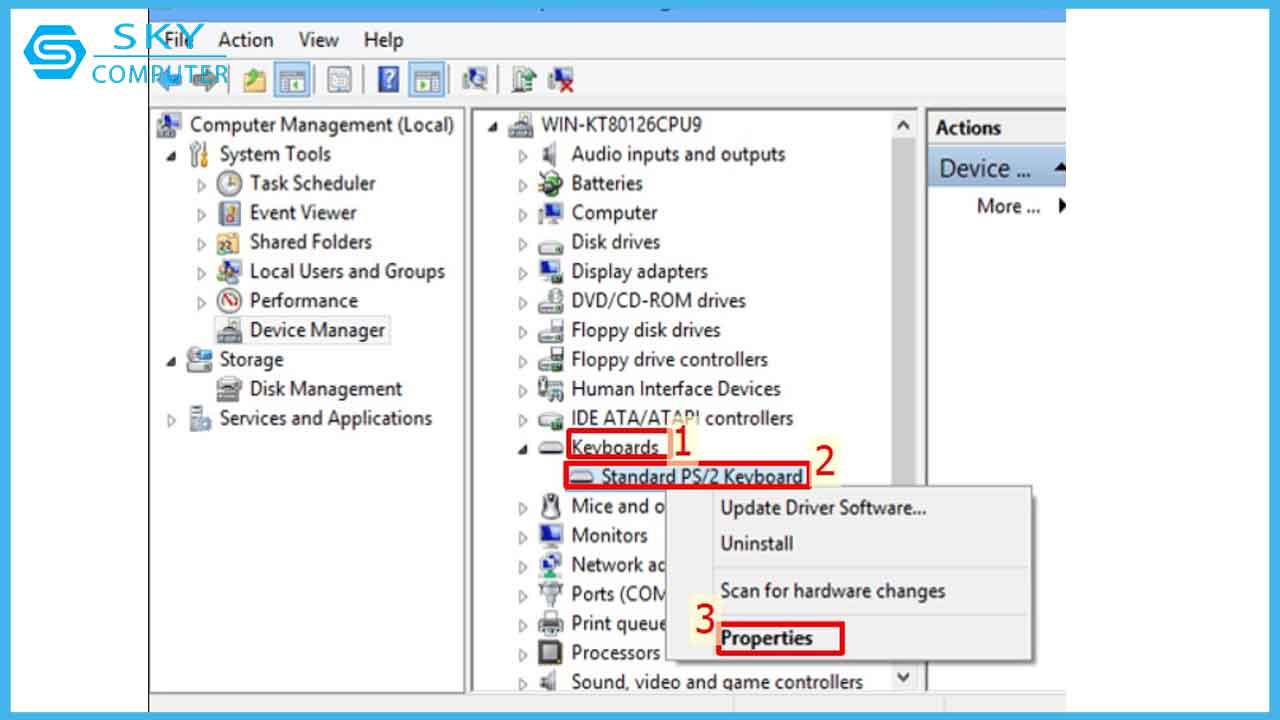Image resolution: width=1280 pixels, height=720 pixels.
Task: Open the Action menu
Action: (x=245, y=40)
